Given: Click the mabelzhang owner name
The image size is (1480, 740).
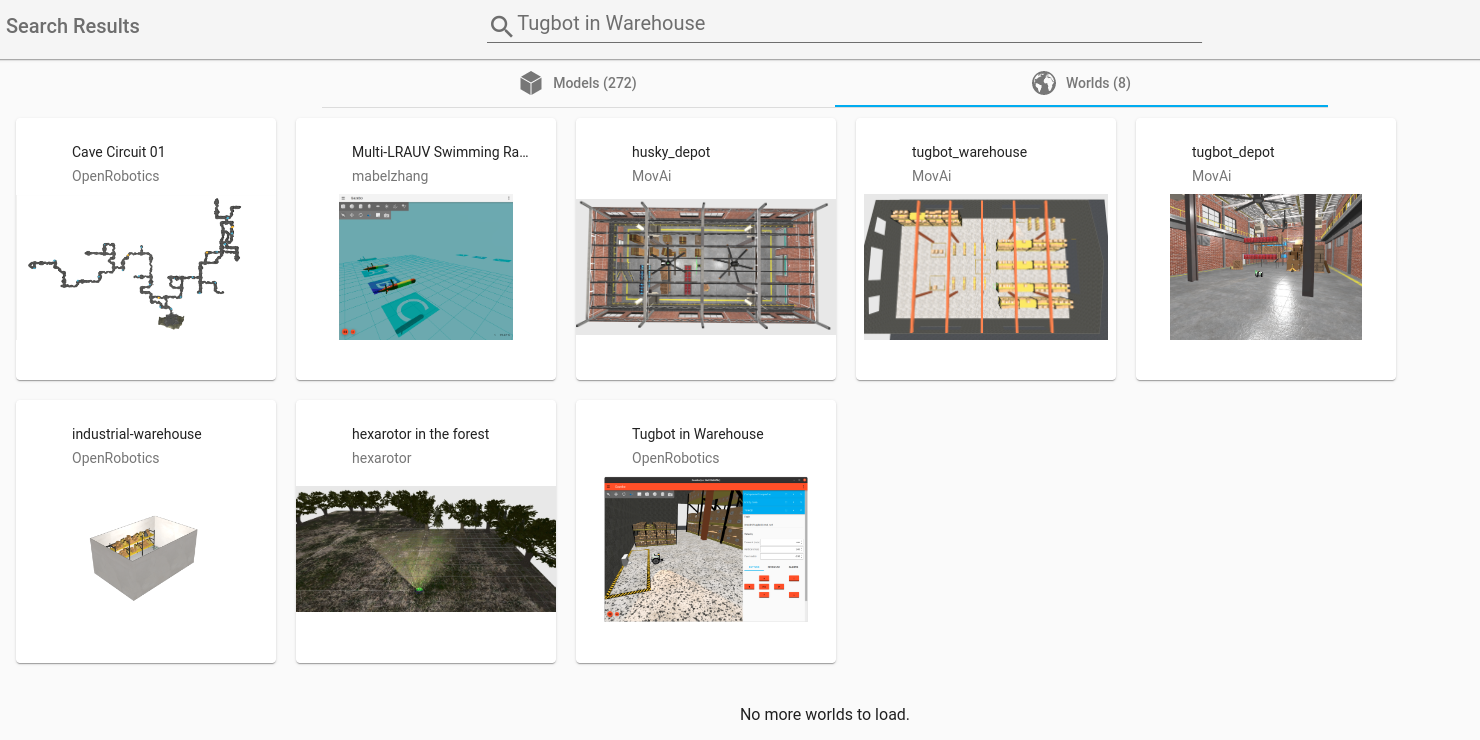Looking at the screenshot, I should pos(390,176).
